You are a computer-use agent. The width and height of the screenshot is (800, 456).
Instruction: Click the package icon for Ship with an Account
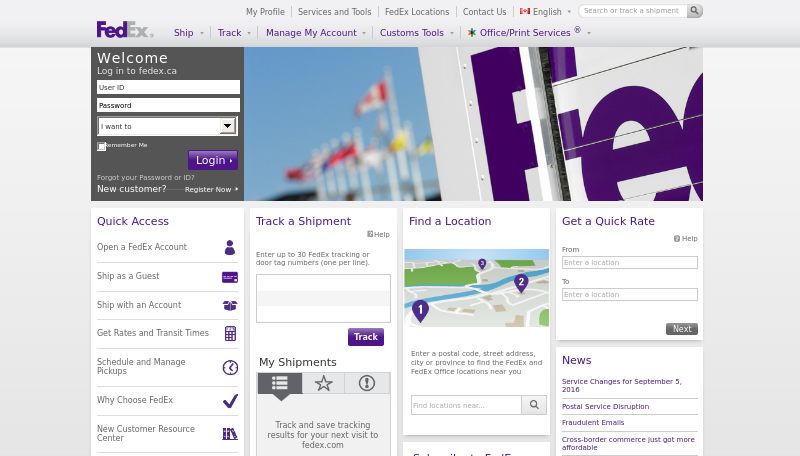(230, 306)
